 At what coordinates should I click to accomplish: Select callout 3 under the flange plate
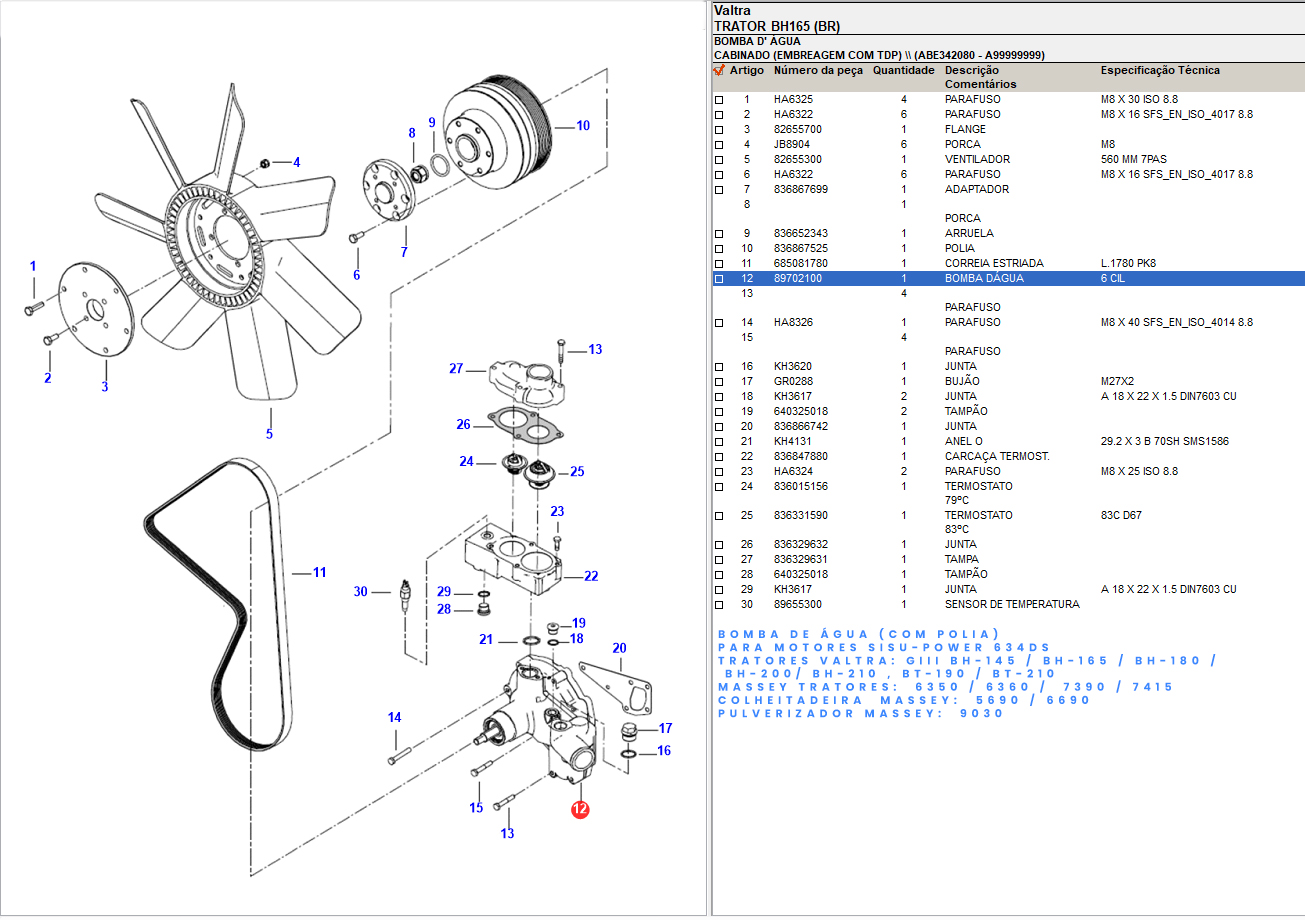[x=104, y=386]
